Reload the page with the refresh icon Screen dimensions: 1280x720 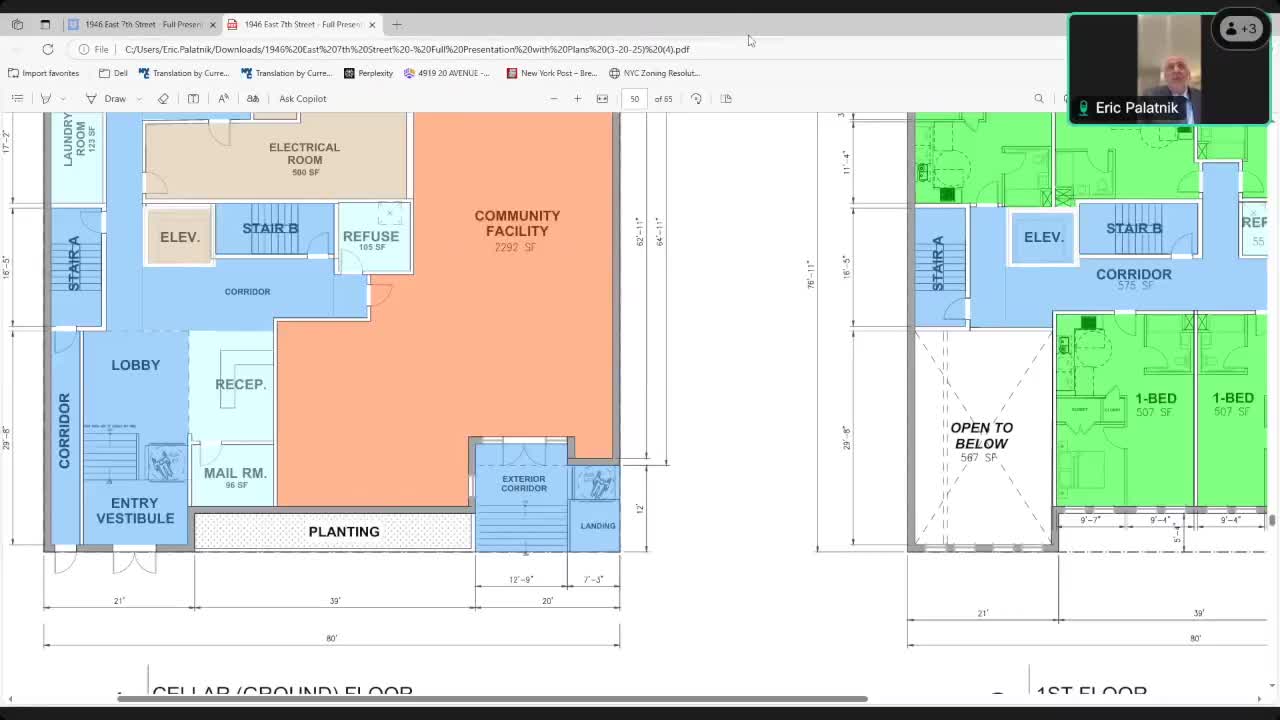tap(47, 49)
